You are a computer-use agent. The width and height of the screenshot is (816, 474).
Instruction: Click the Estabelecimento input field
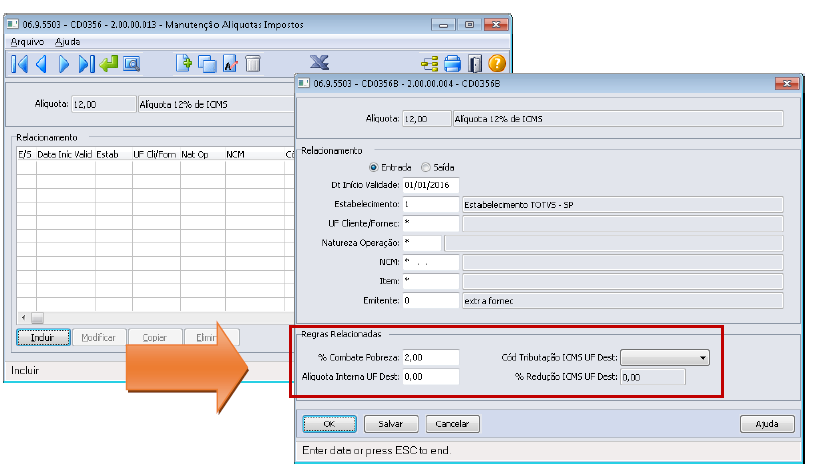[x=431, y=204]
